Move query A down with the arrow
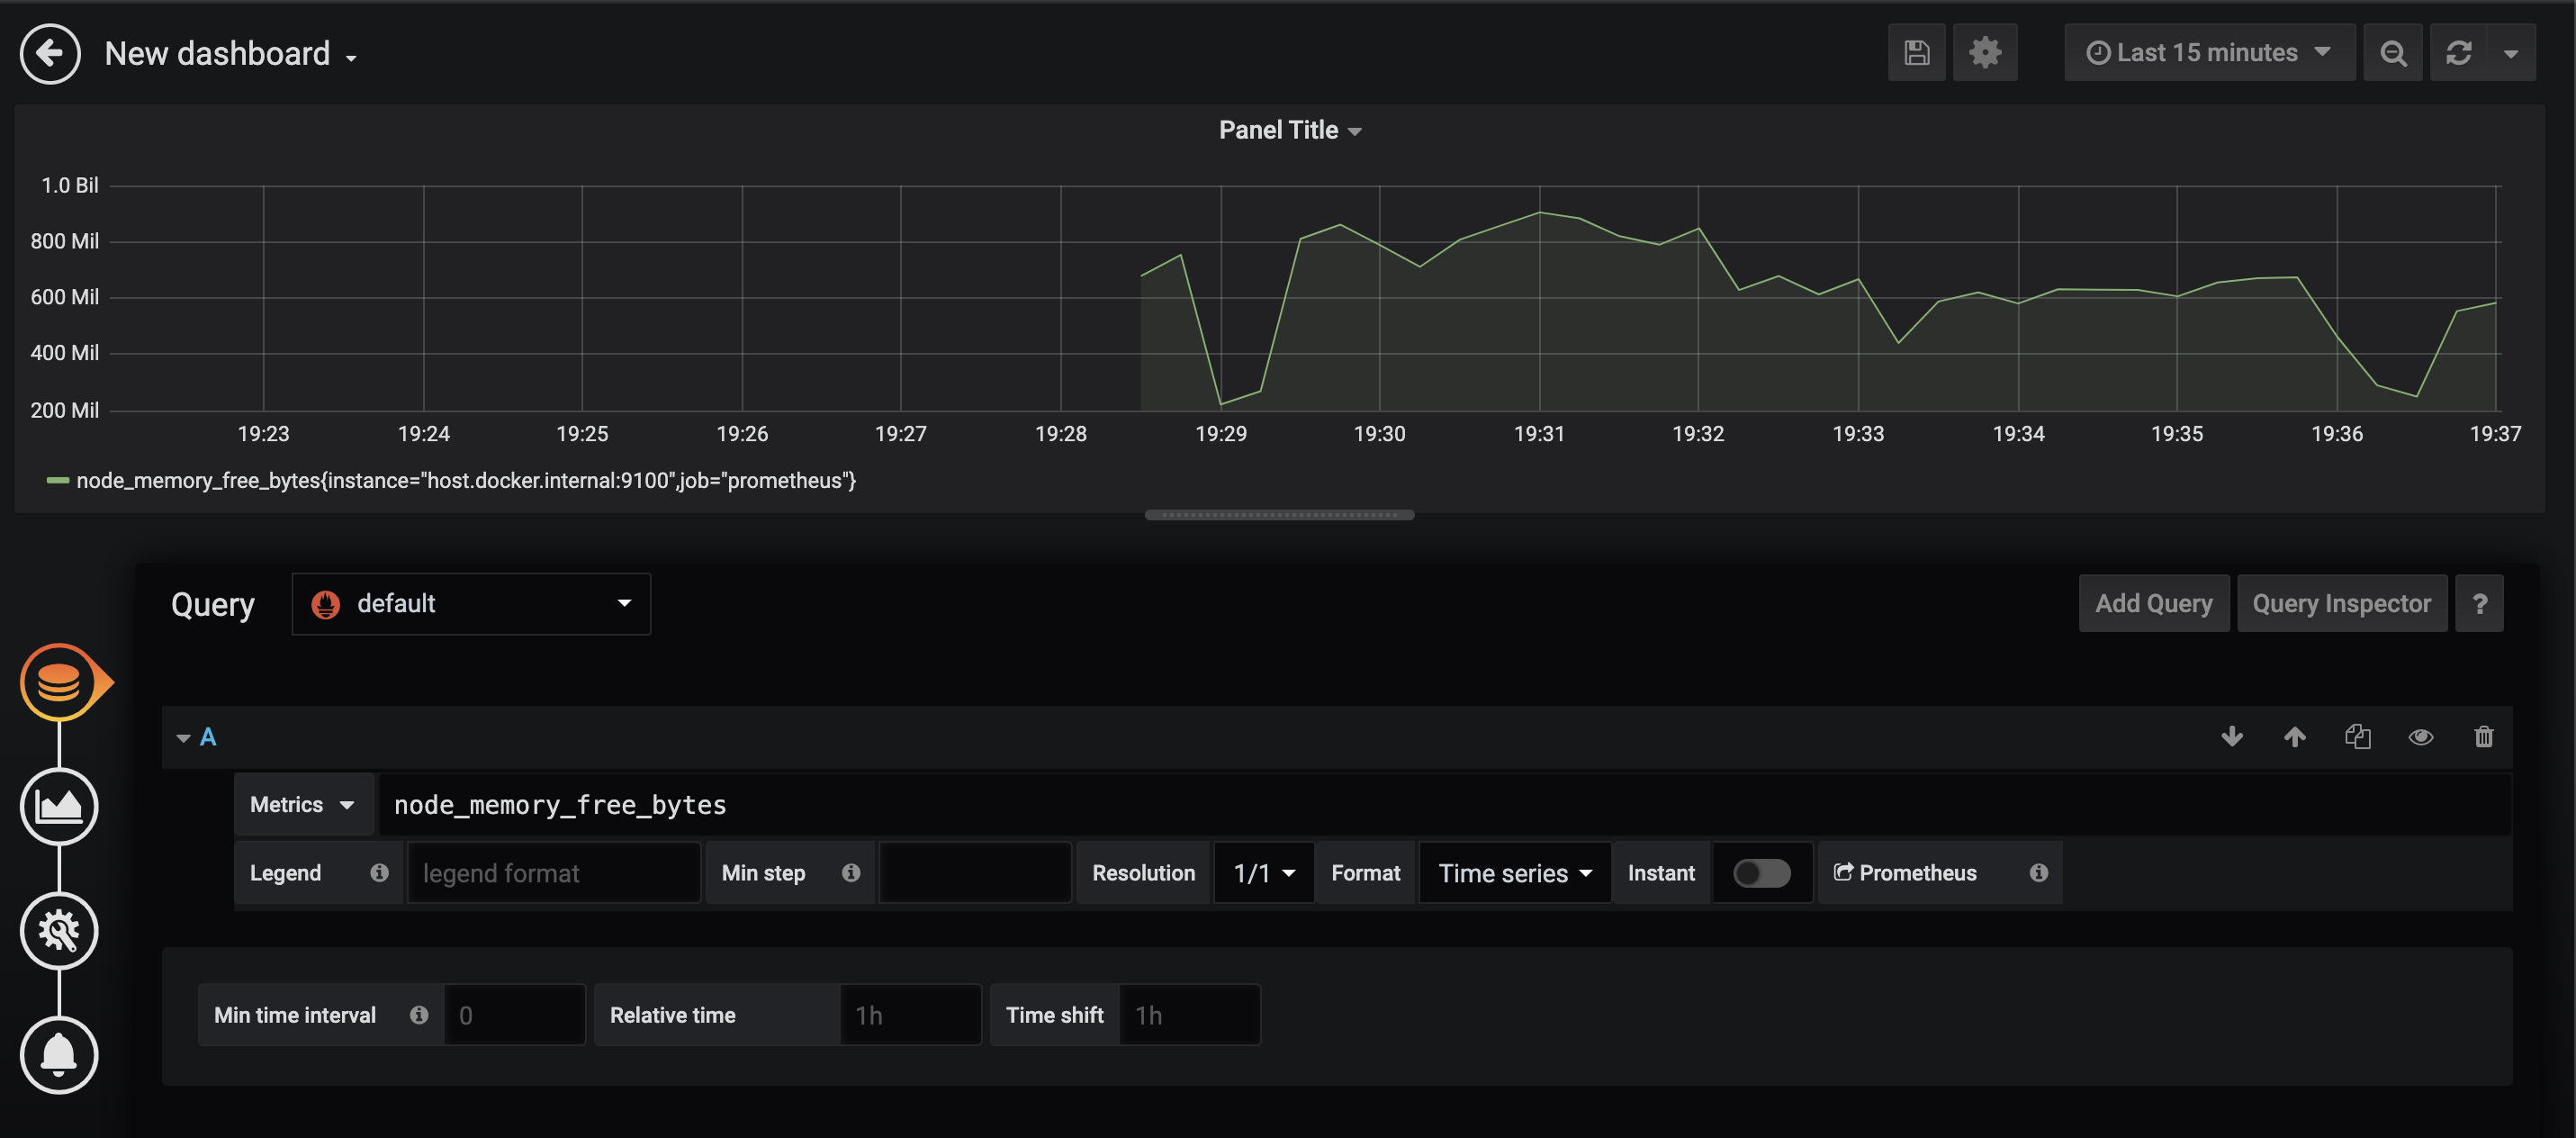This screenshot has width=2576, height=1138. (2231, 737)
